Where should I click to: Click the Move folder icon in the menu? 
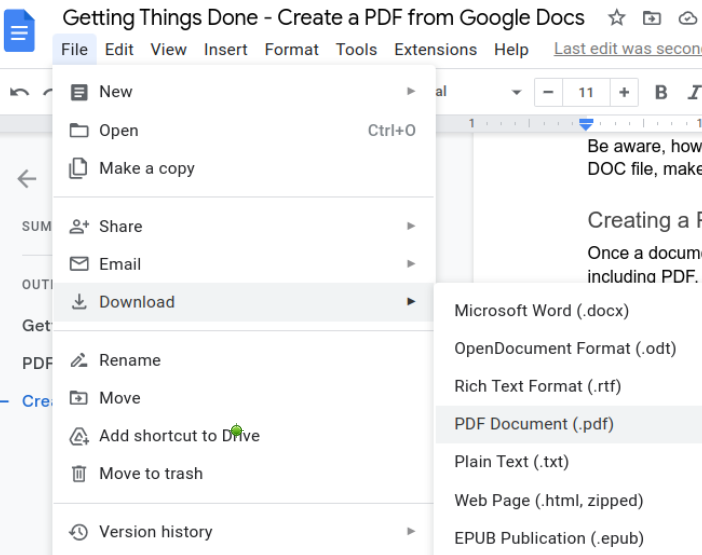(78, 397)
